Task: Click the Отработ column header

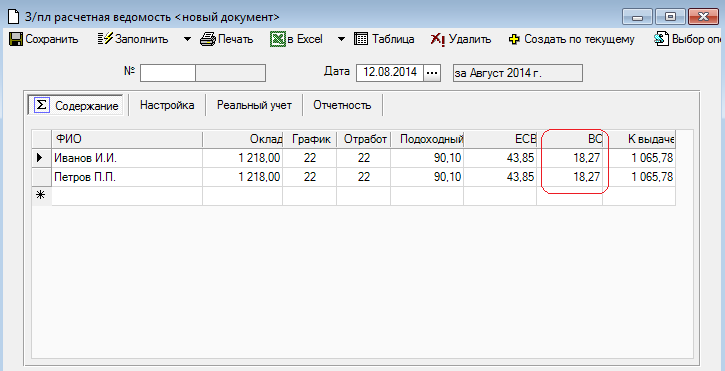Action: coord(363,139)
